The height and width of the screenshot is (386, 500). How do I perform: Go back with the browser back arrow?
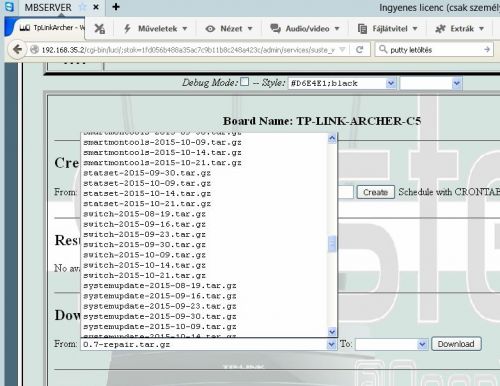[17, 50]
